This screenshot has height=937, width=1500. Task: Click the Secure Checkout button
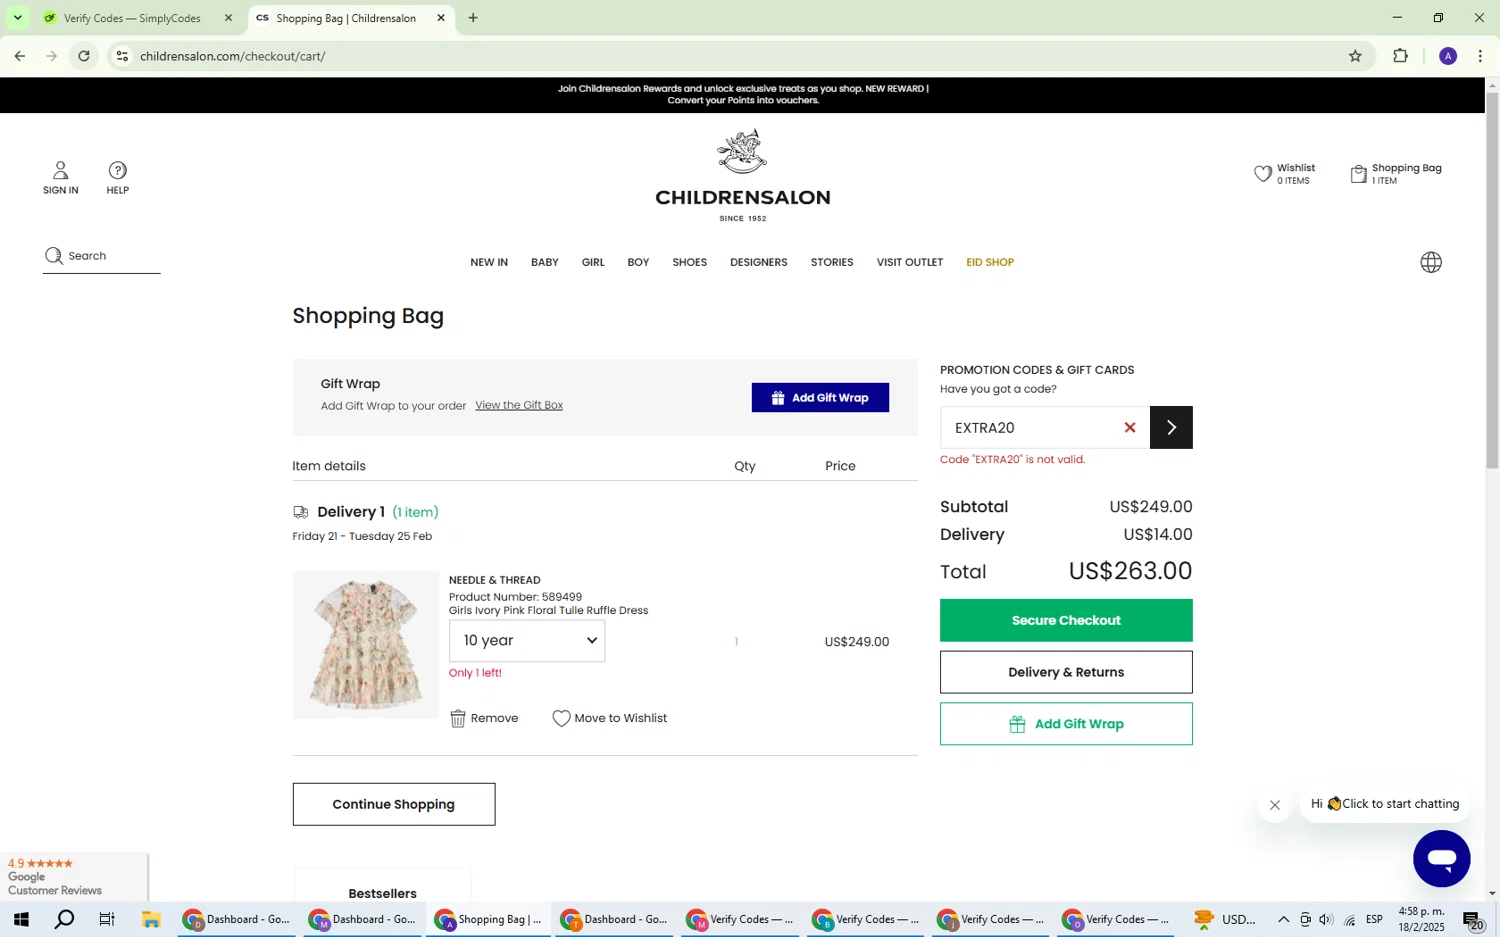(x=1066, y=620)
